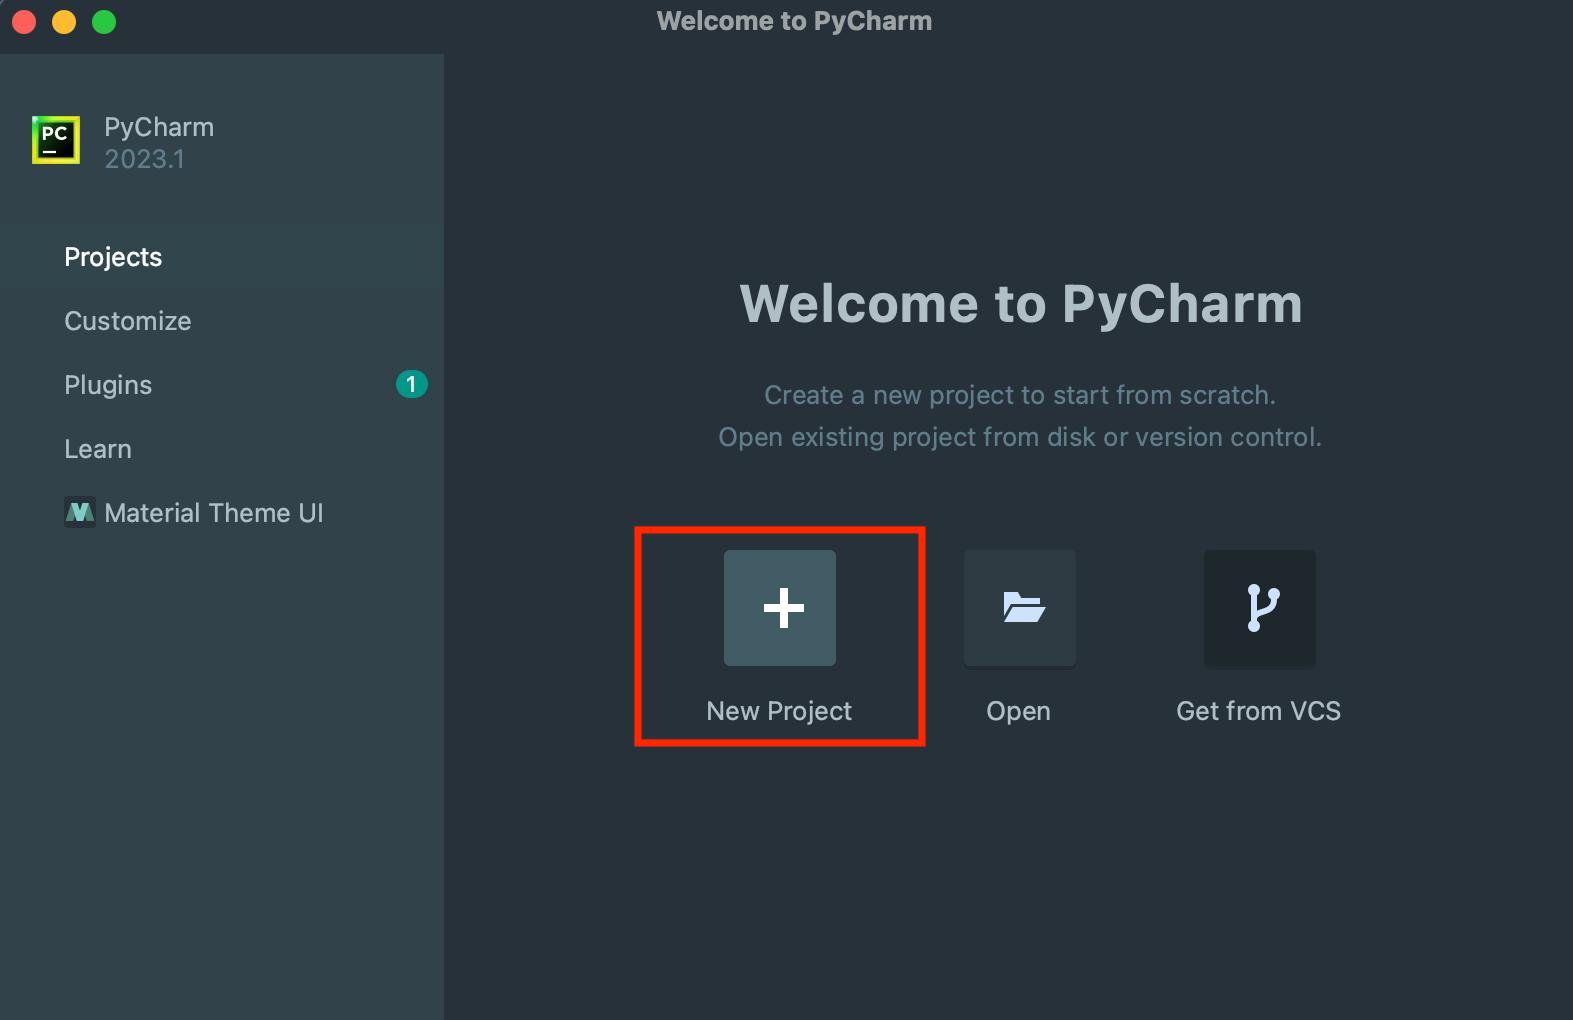
Task: Minimize the window with yellow button
Action: click(x=64, y=21)
